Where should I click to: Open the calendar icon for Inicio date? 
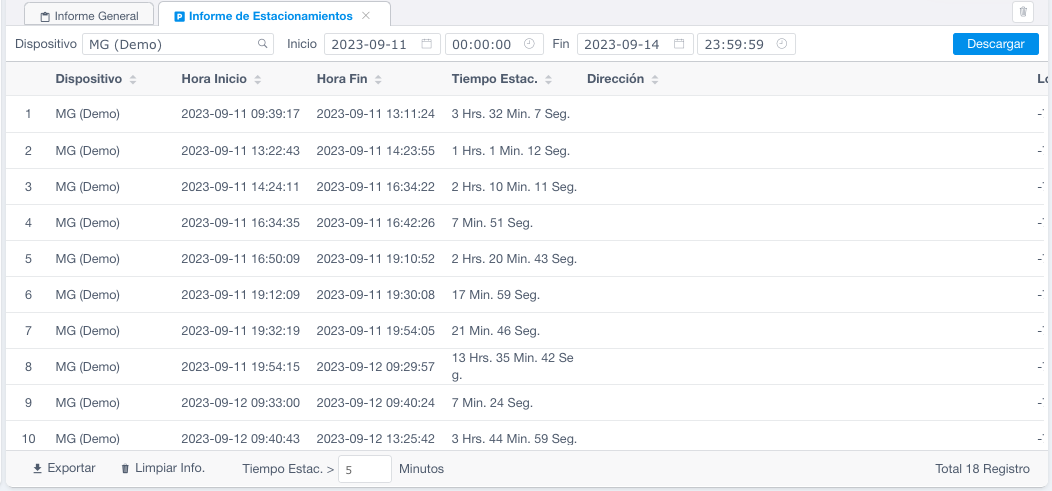pos(427,44)
